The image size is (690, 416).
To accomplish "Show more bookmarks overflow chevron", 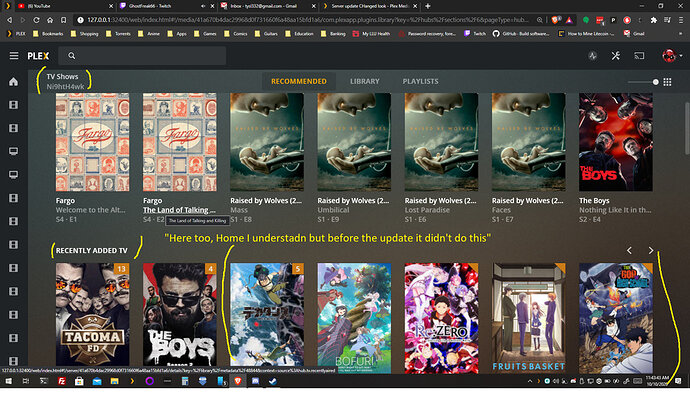I will (x=681, y=33).
